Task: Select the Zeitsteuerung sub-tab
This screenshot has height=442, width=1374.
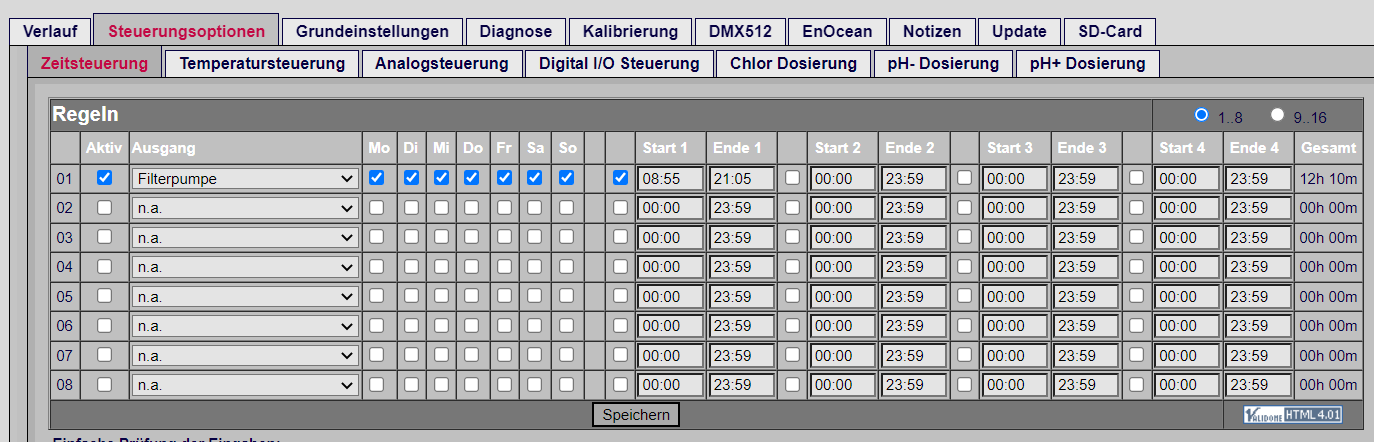Action: (x=94, y=63)
